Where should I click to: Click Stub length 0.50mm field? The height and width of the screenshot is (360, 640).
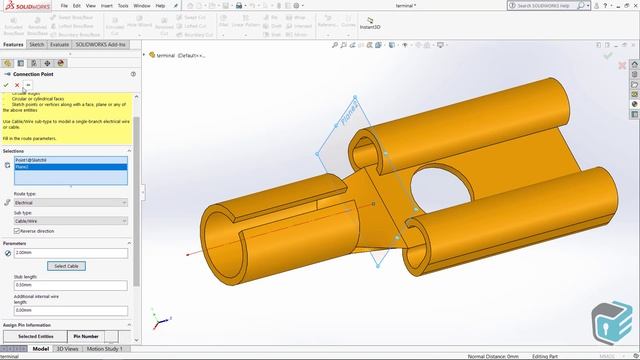[x=71, y=285]
